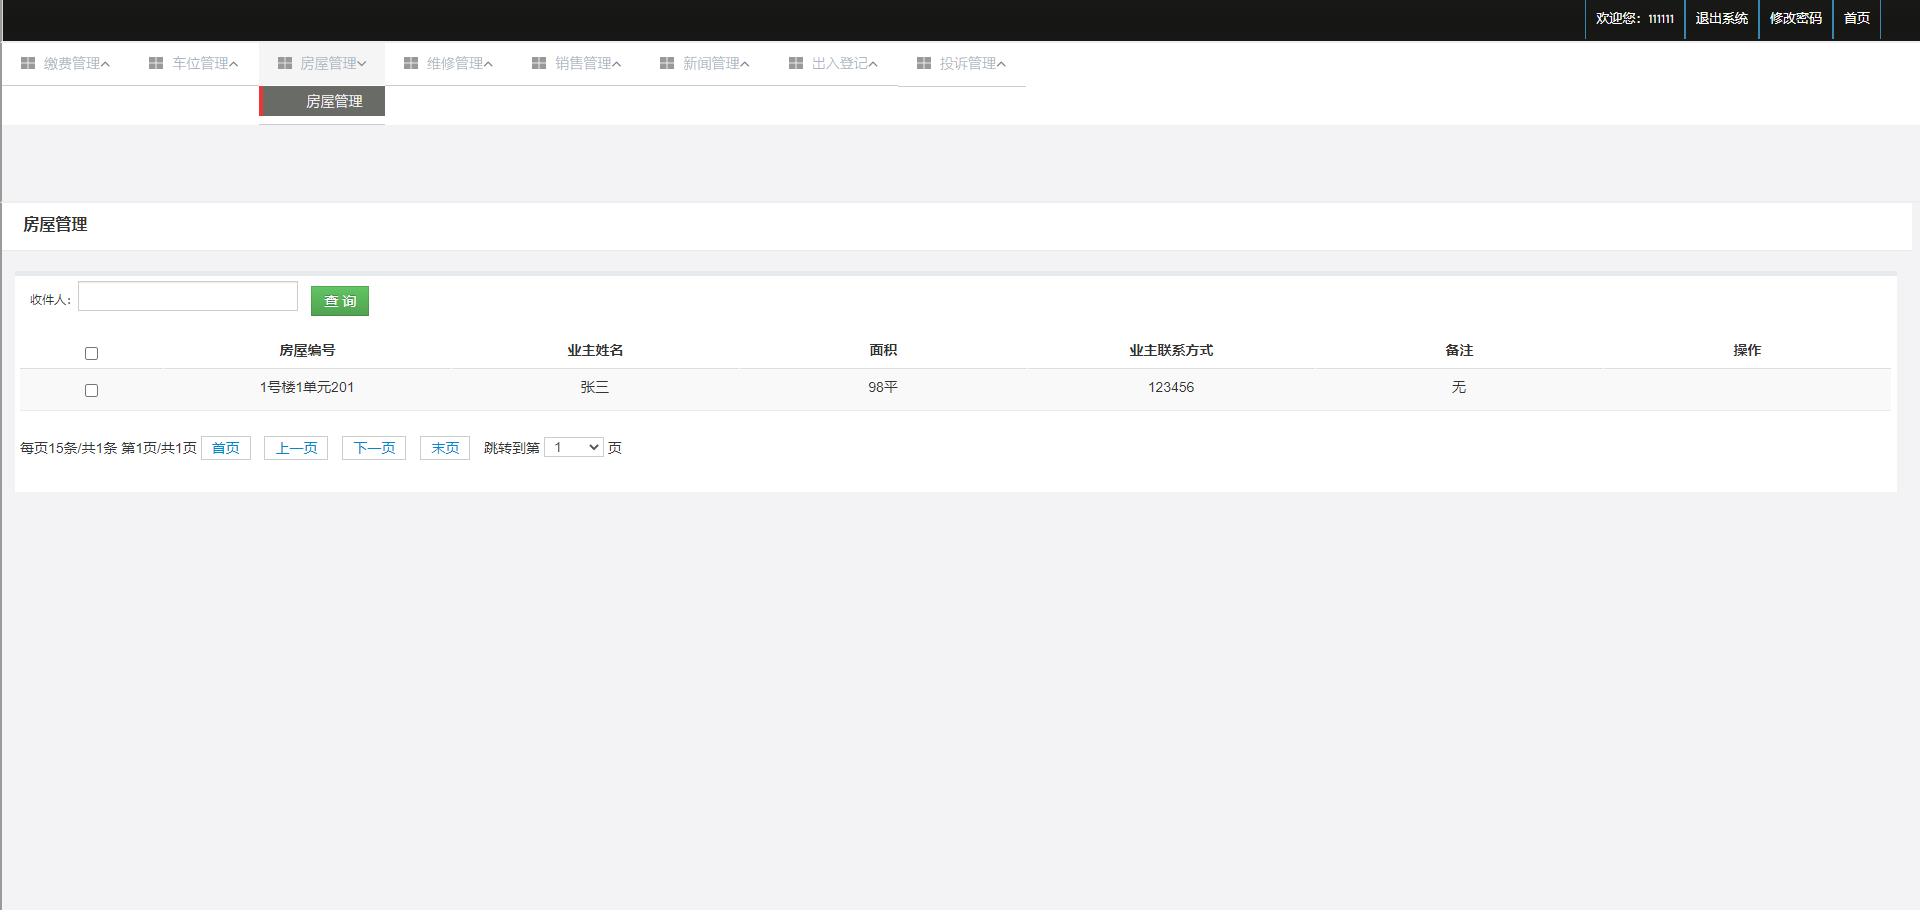Click grid icon beside 出入登记
The height and width of the screenshot is (914, 1920).
click(x=796, y=63)
